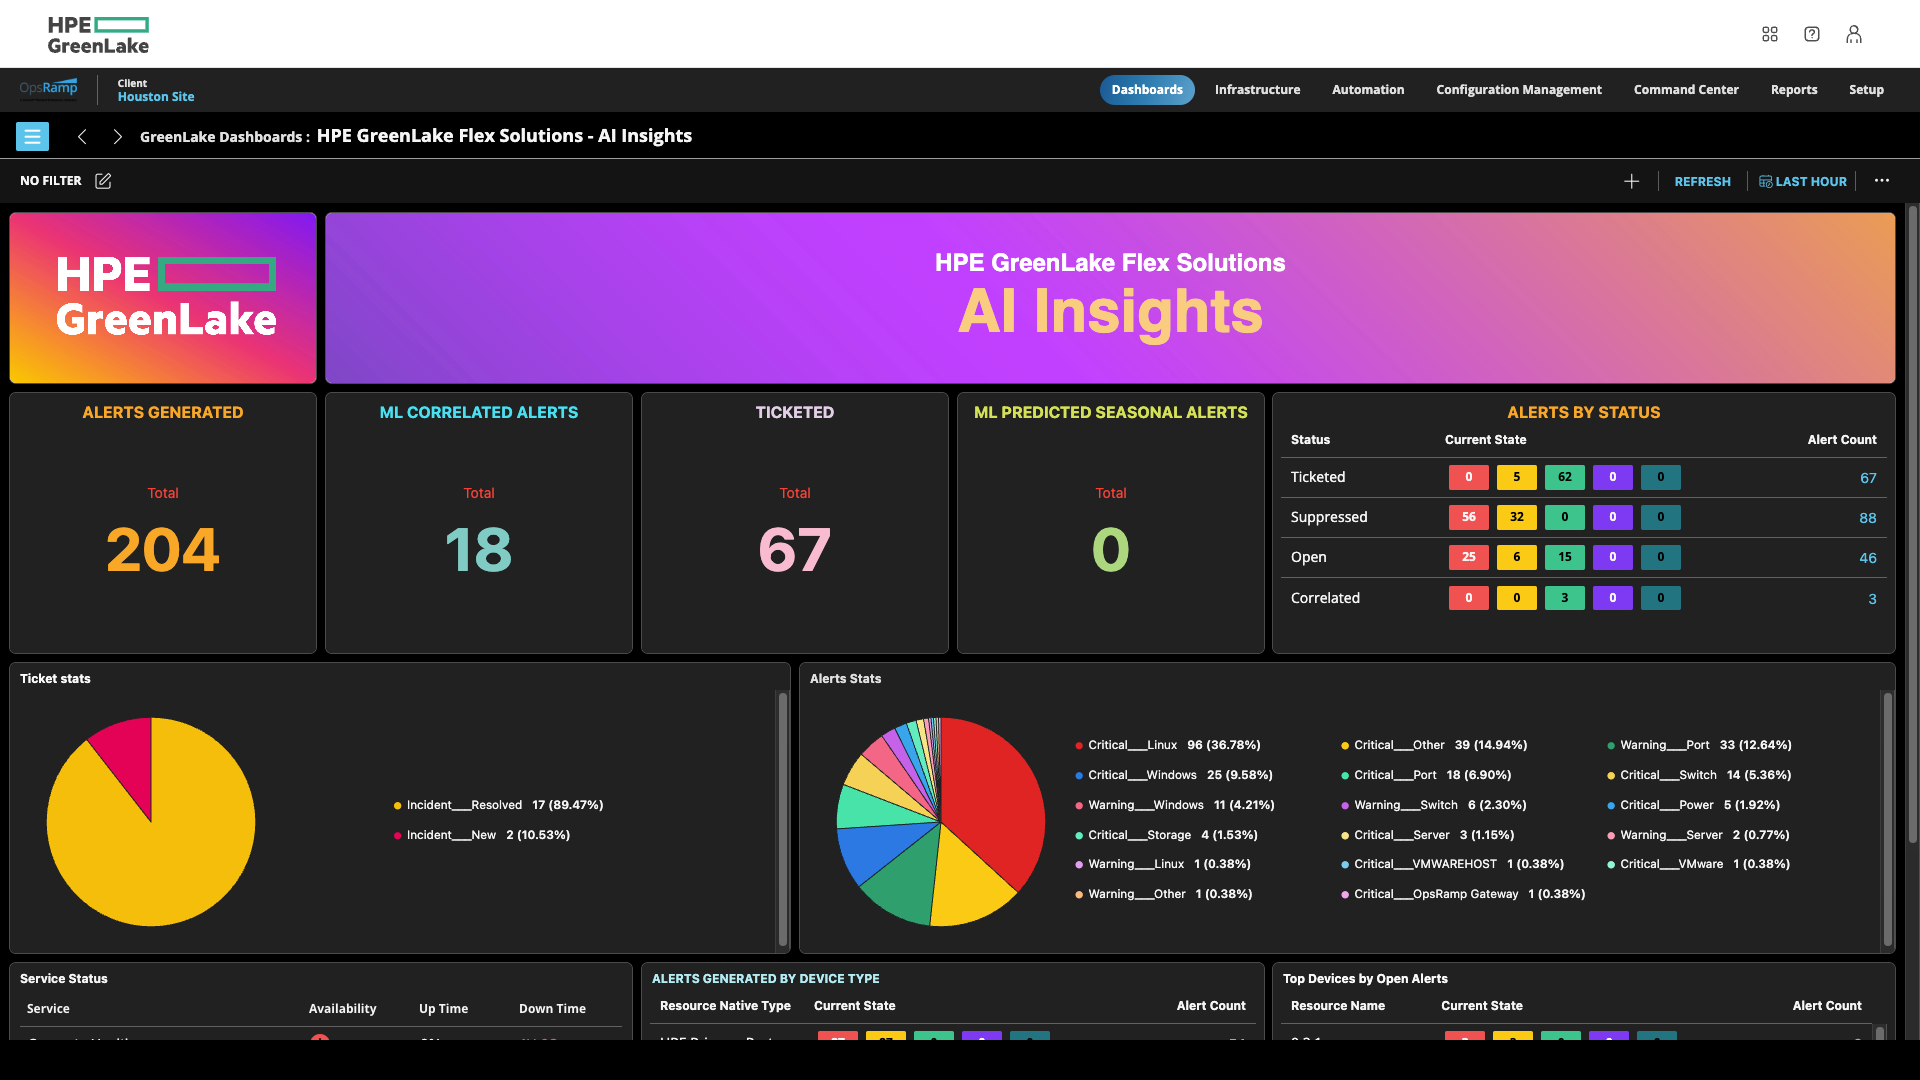Click the GreenLake Dashboards breadcrumb
Screen dimensions: 1920x1080
click(221, 137)
